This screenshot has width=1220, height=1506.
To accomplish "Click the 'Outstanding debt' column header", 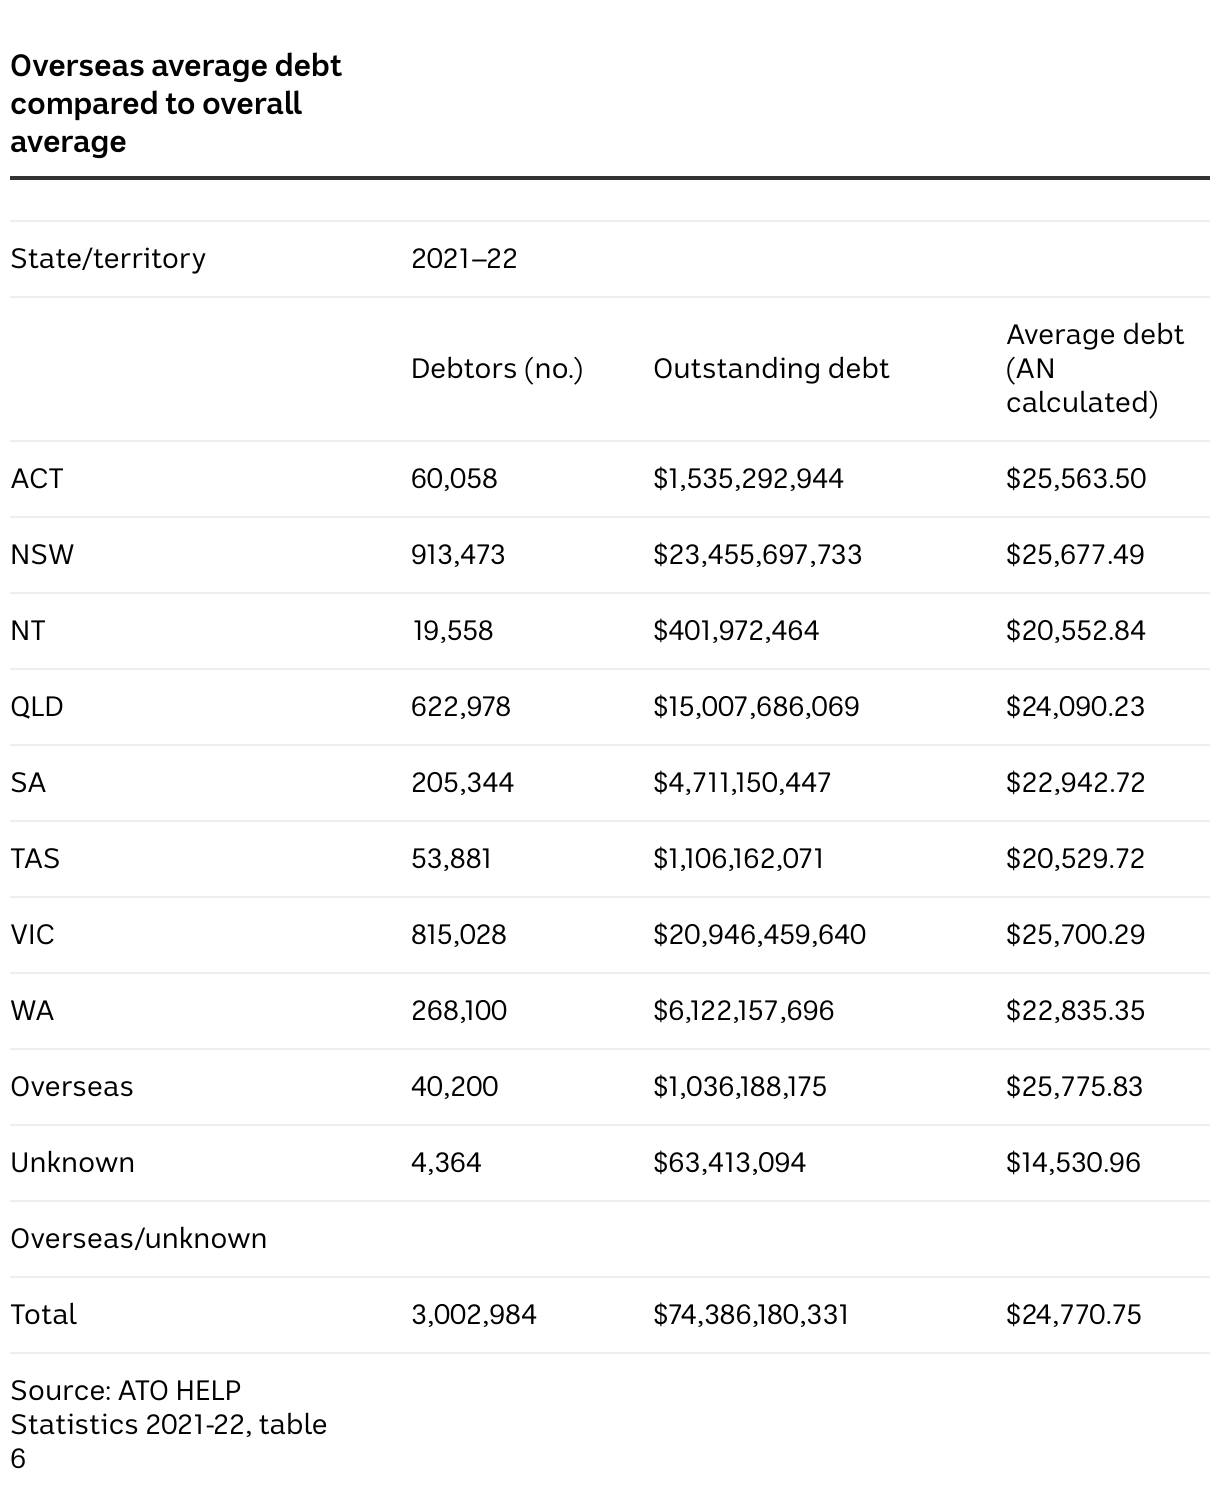I will pyautogui.click(x=771, y=369).
